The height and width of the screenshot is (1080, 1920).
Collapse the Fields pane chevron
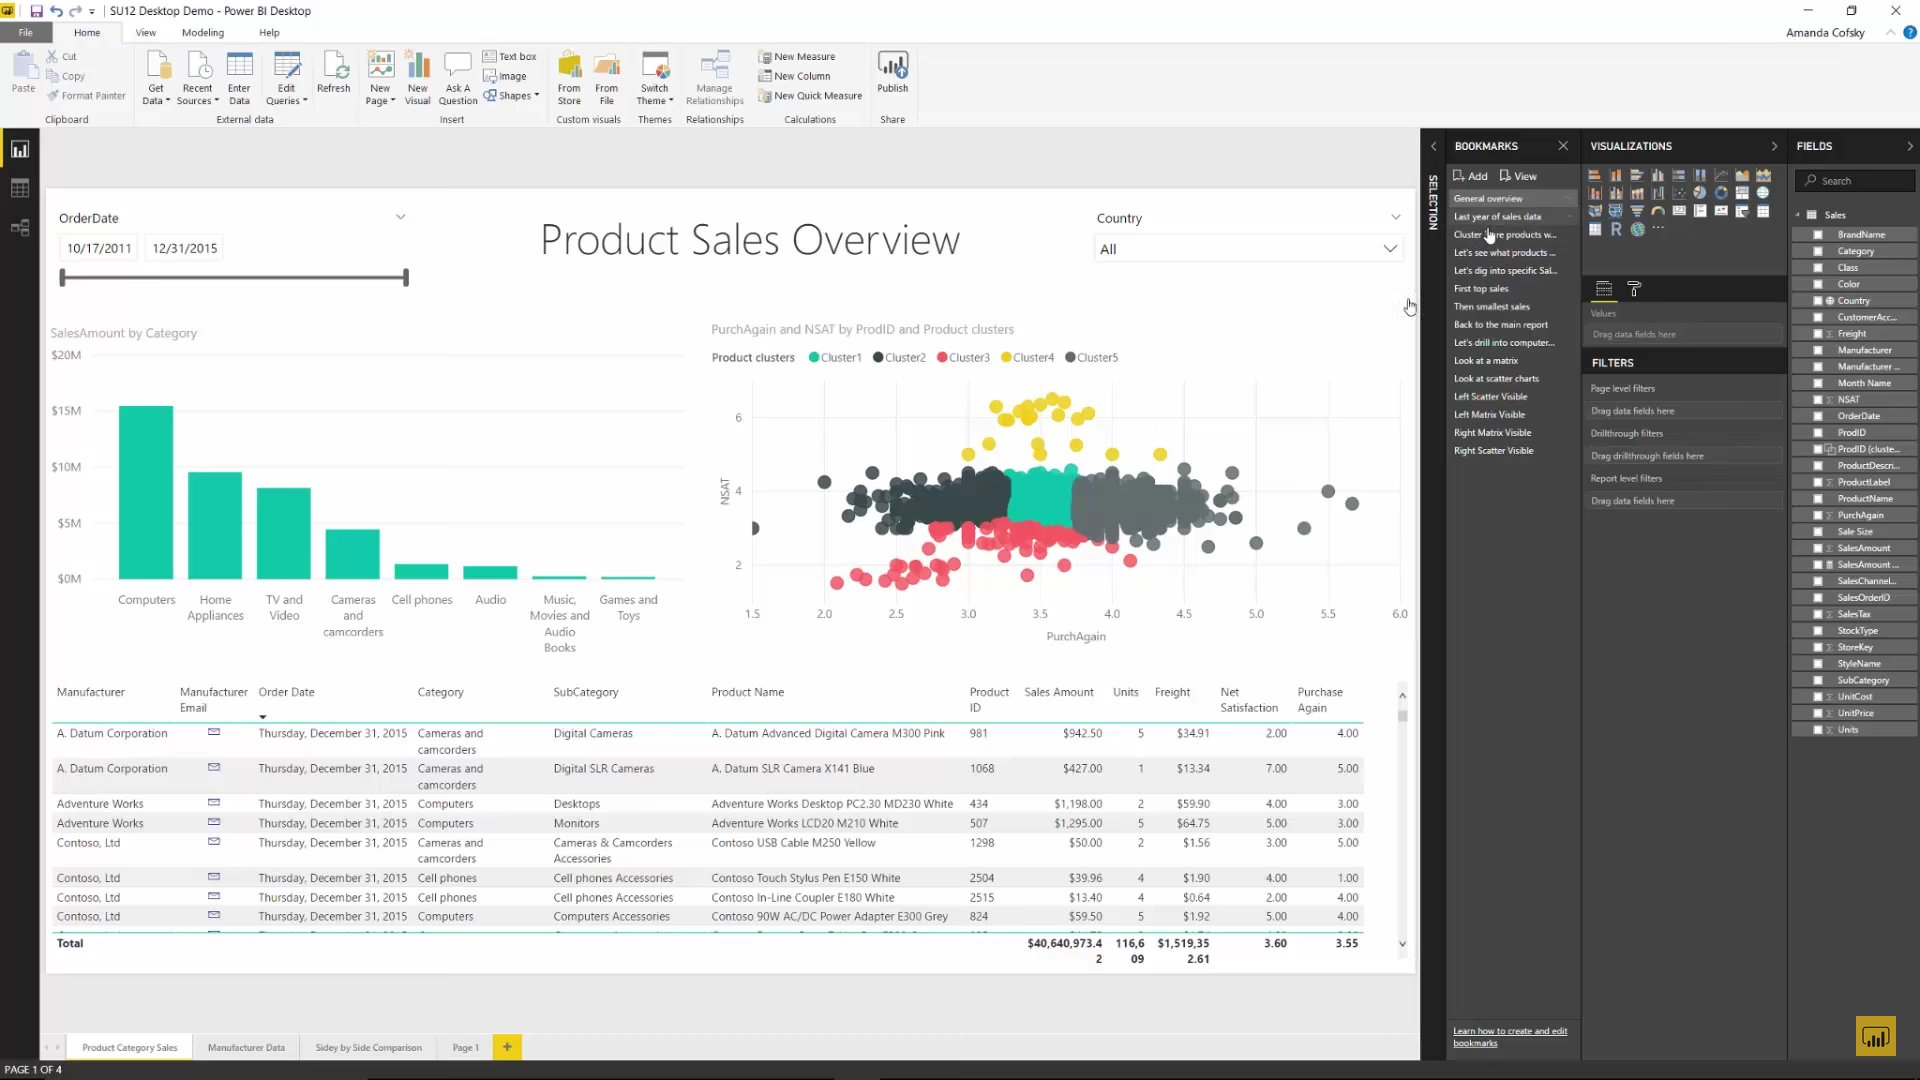click(1909, 146)
